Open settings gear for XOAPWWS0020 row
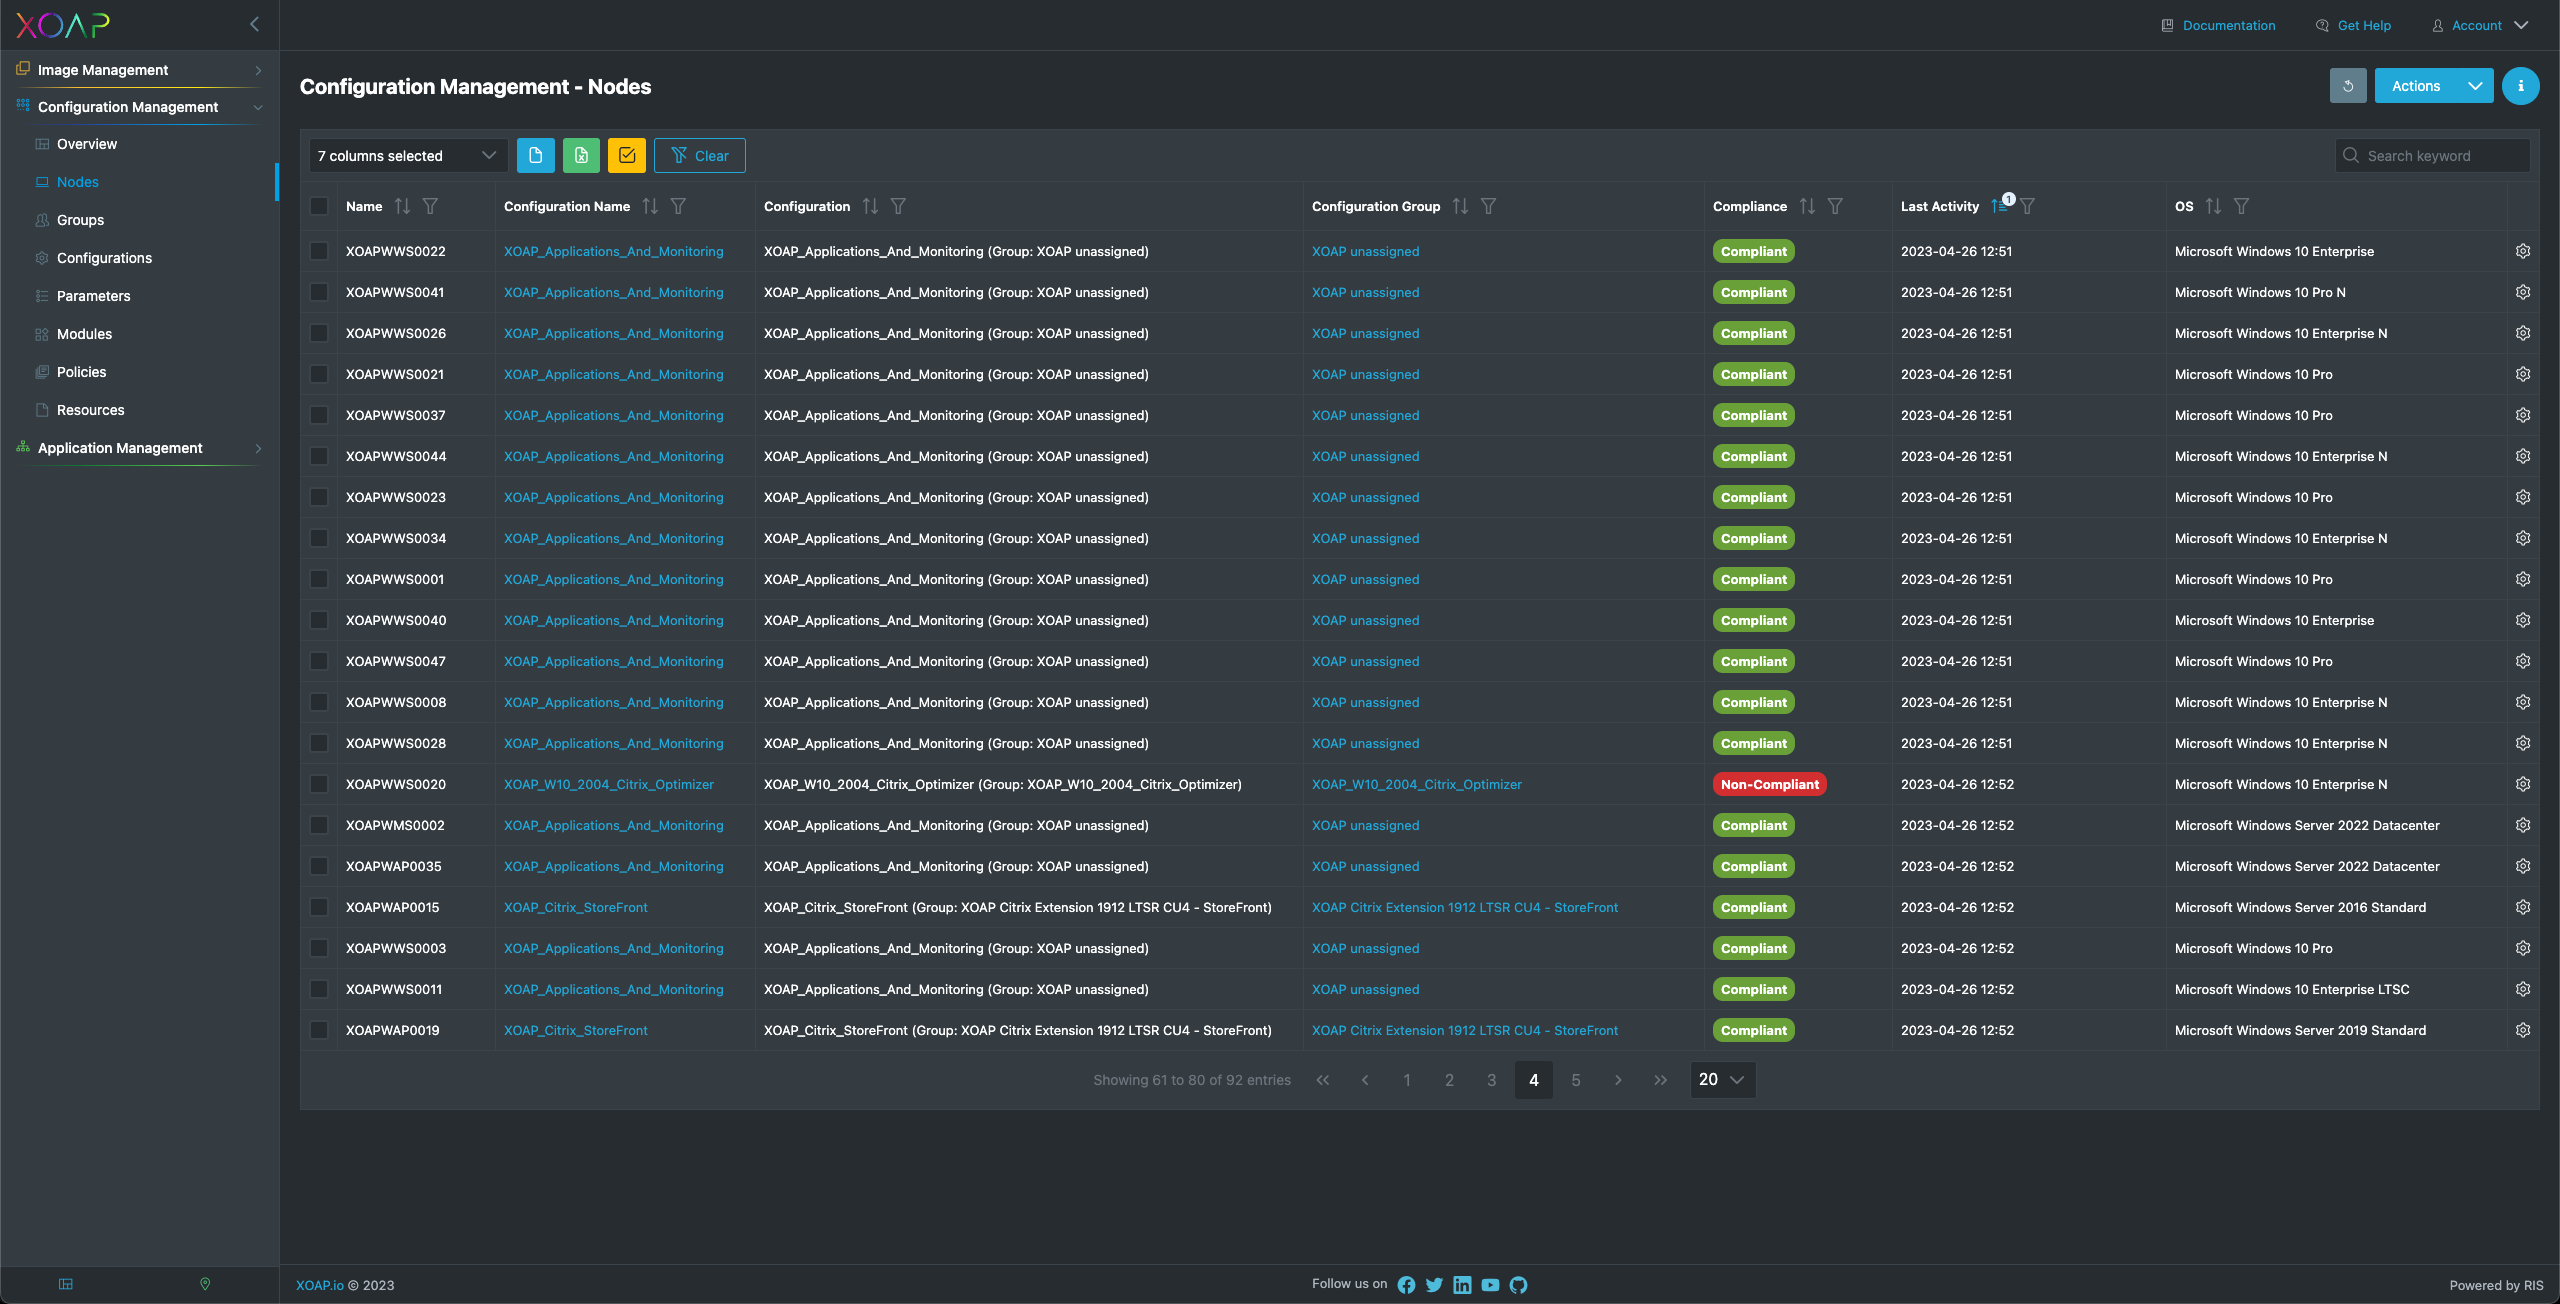This screenshot has width=2560, height=1304. tap(2522, 784)
